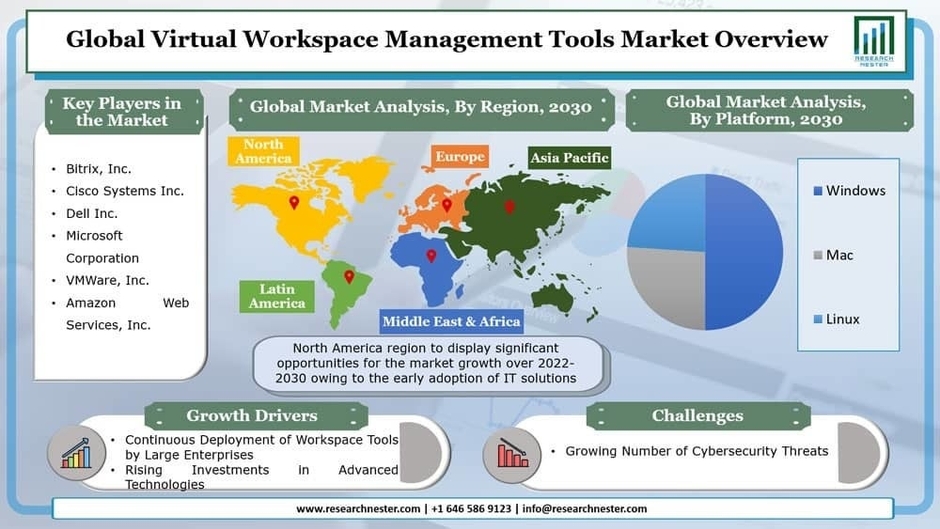
Task: Select the Latin America region label
Action: pyautogui.click(x=277, y=296)
